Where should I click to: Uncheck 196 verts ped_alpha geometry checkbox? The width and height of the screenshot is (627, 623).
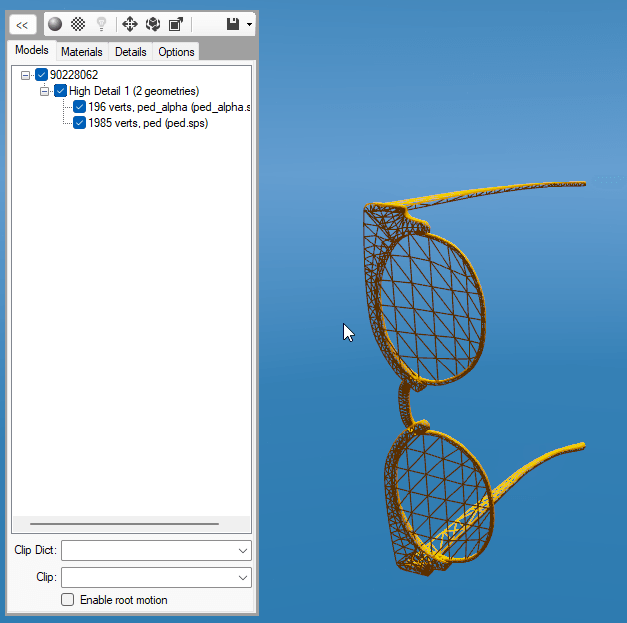(80, 107)
